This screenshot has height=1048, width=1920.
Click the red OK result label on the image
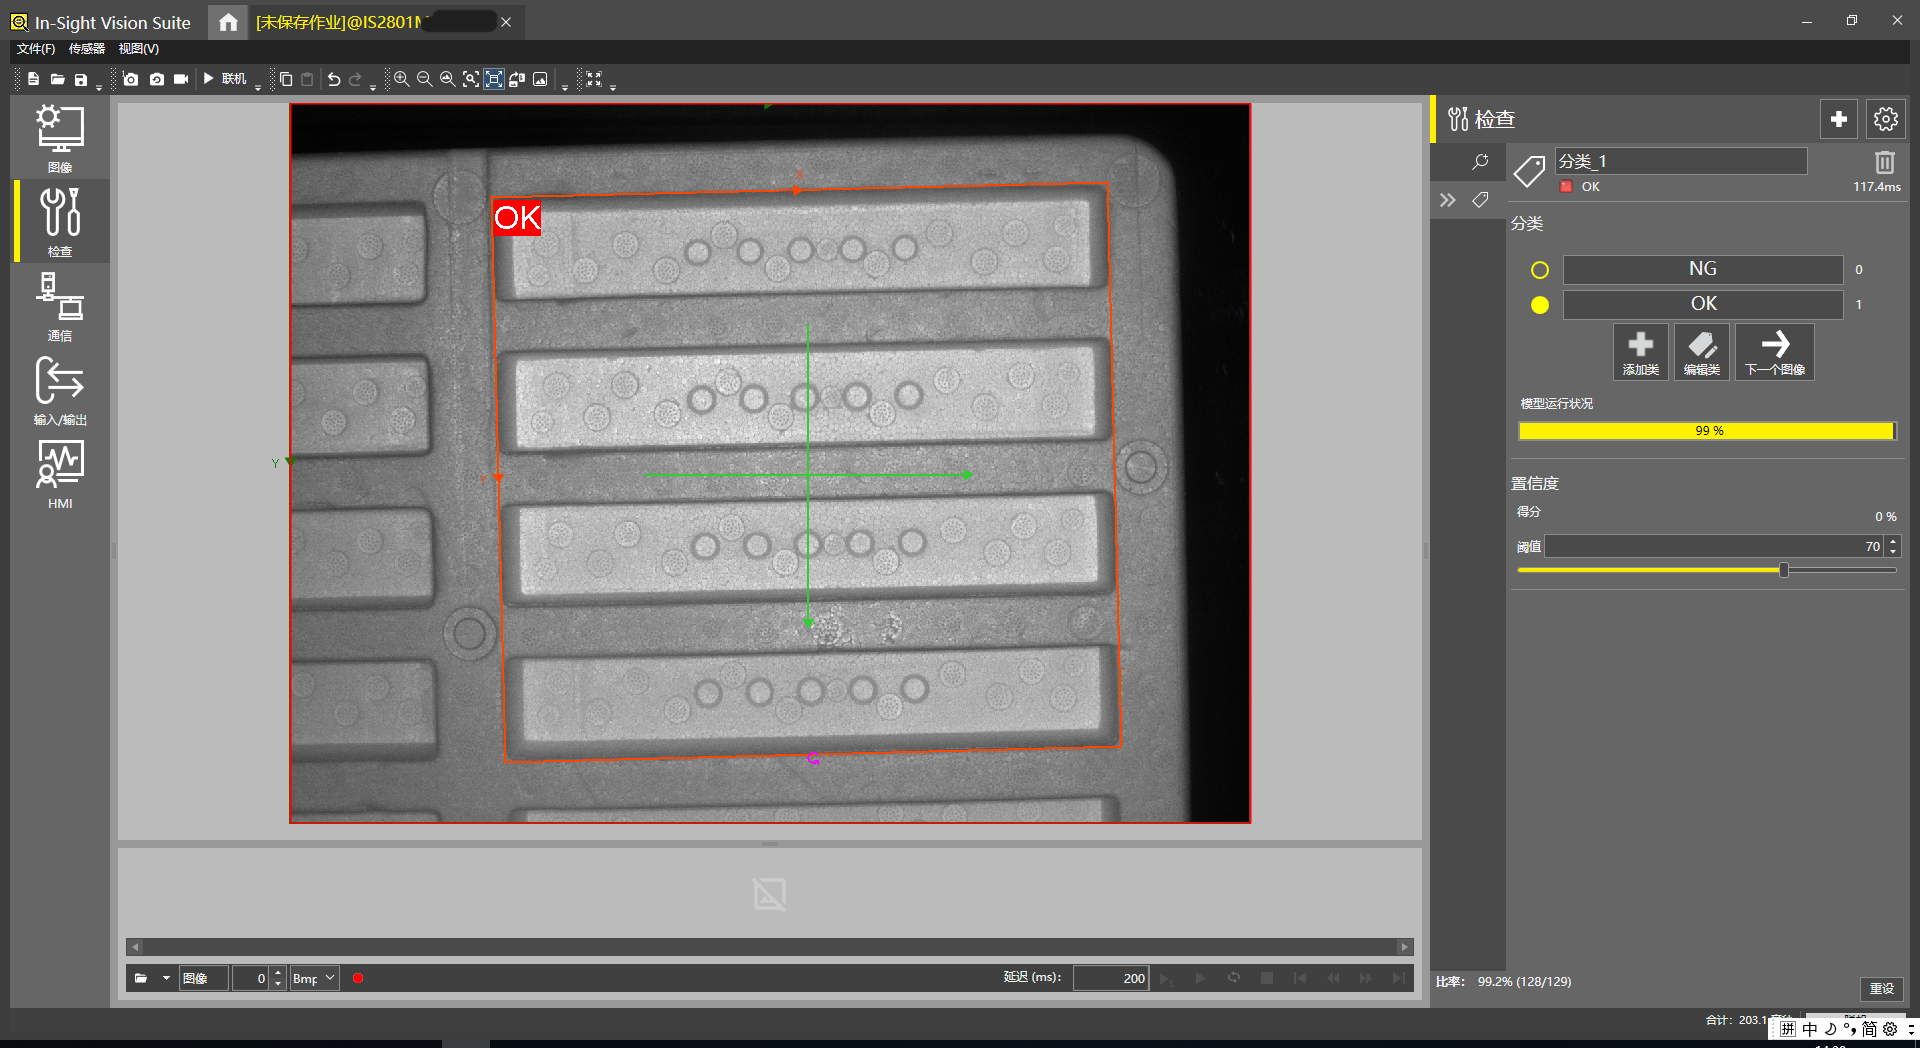(517, 218)
